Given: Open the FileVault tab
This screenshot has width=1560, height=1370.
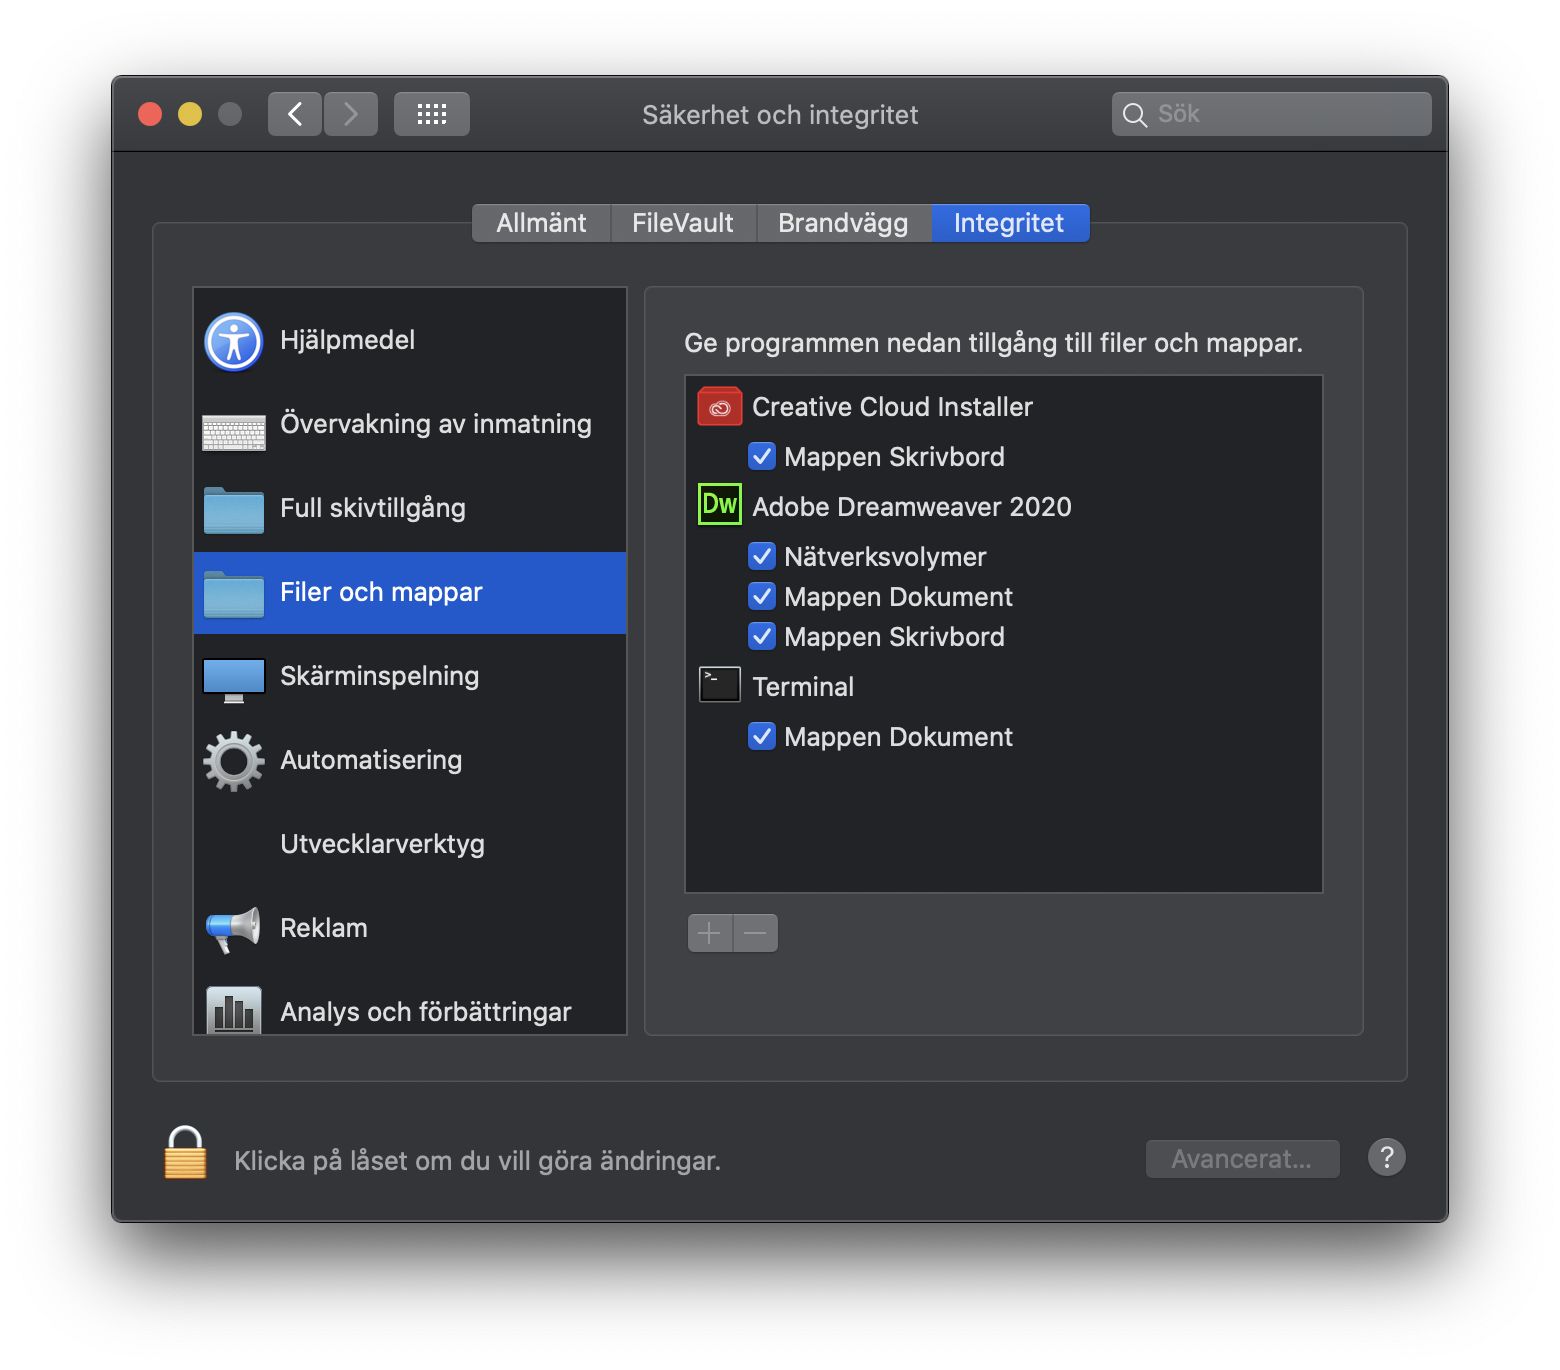Looking at the screenshot, I should click(683, 223).
